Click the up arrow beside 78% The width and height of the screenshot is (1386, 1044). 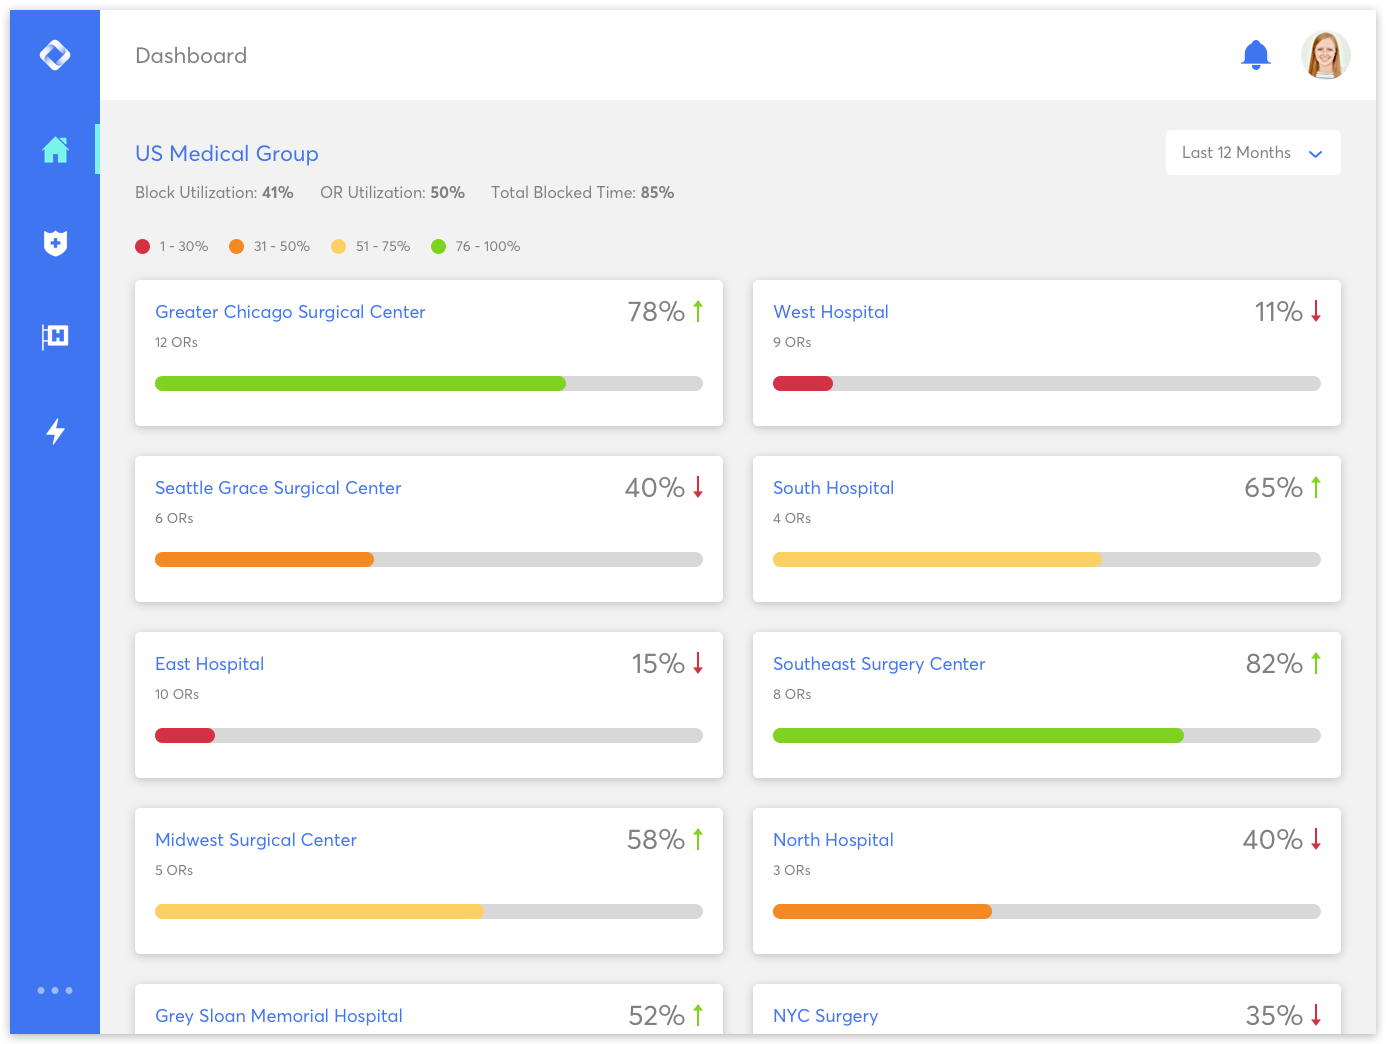coord(698,311)
